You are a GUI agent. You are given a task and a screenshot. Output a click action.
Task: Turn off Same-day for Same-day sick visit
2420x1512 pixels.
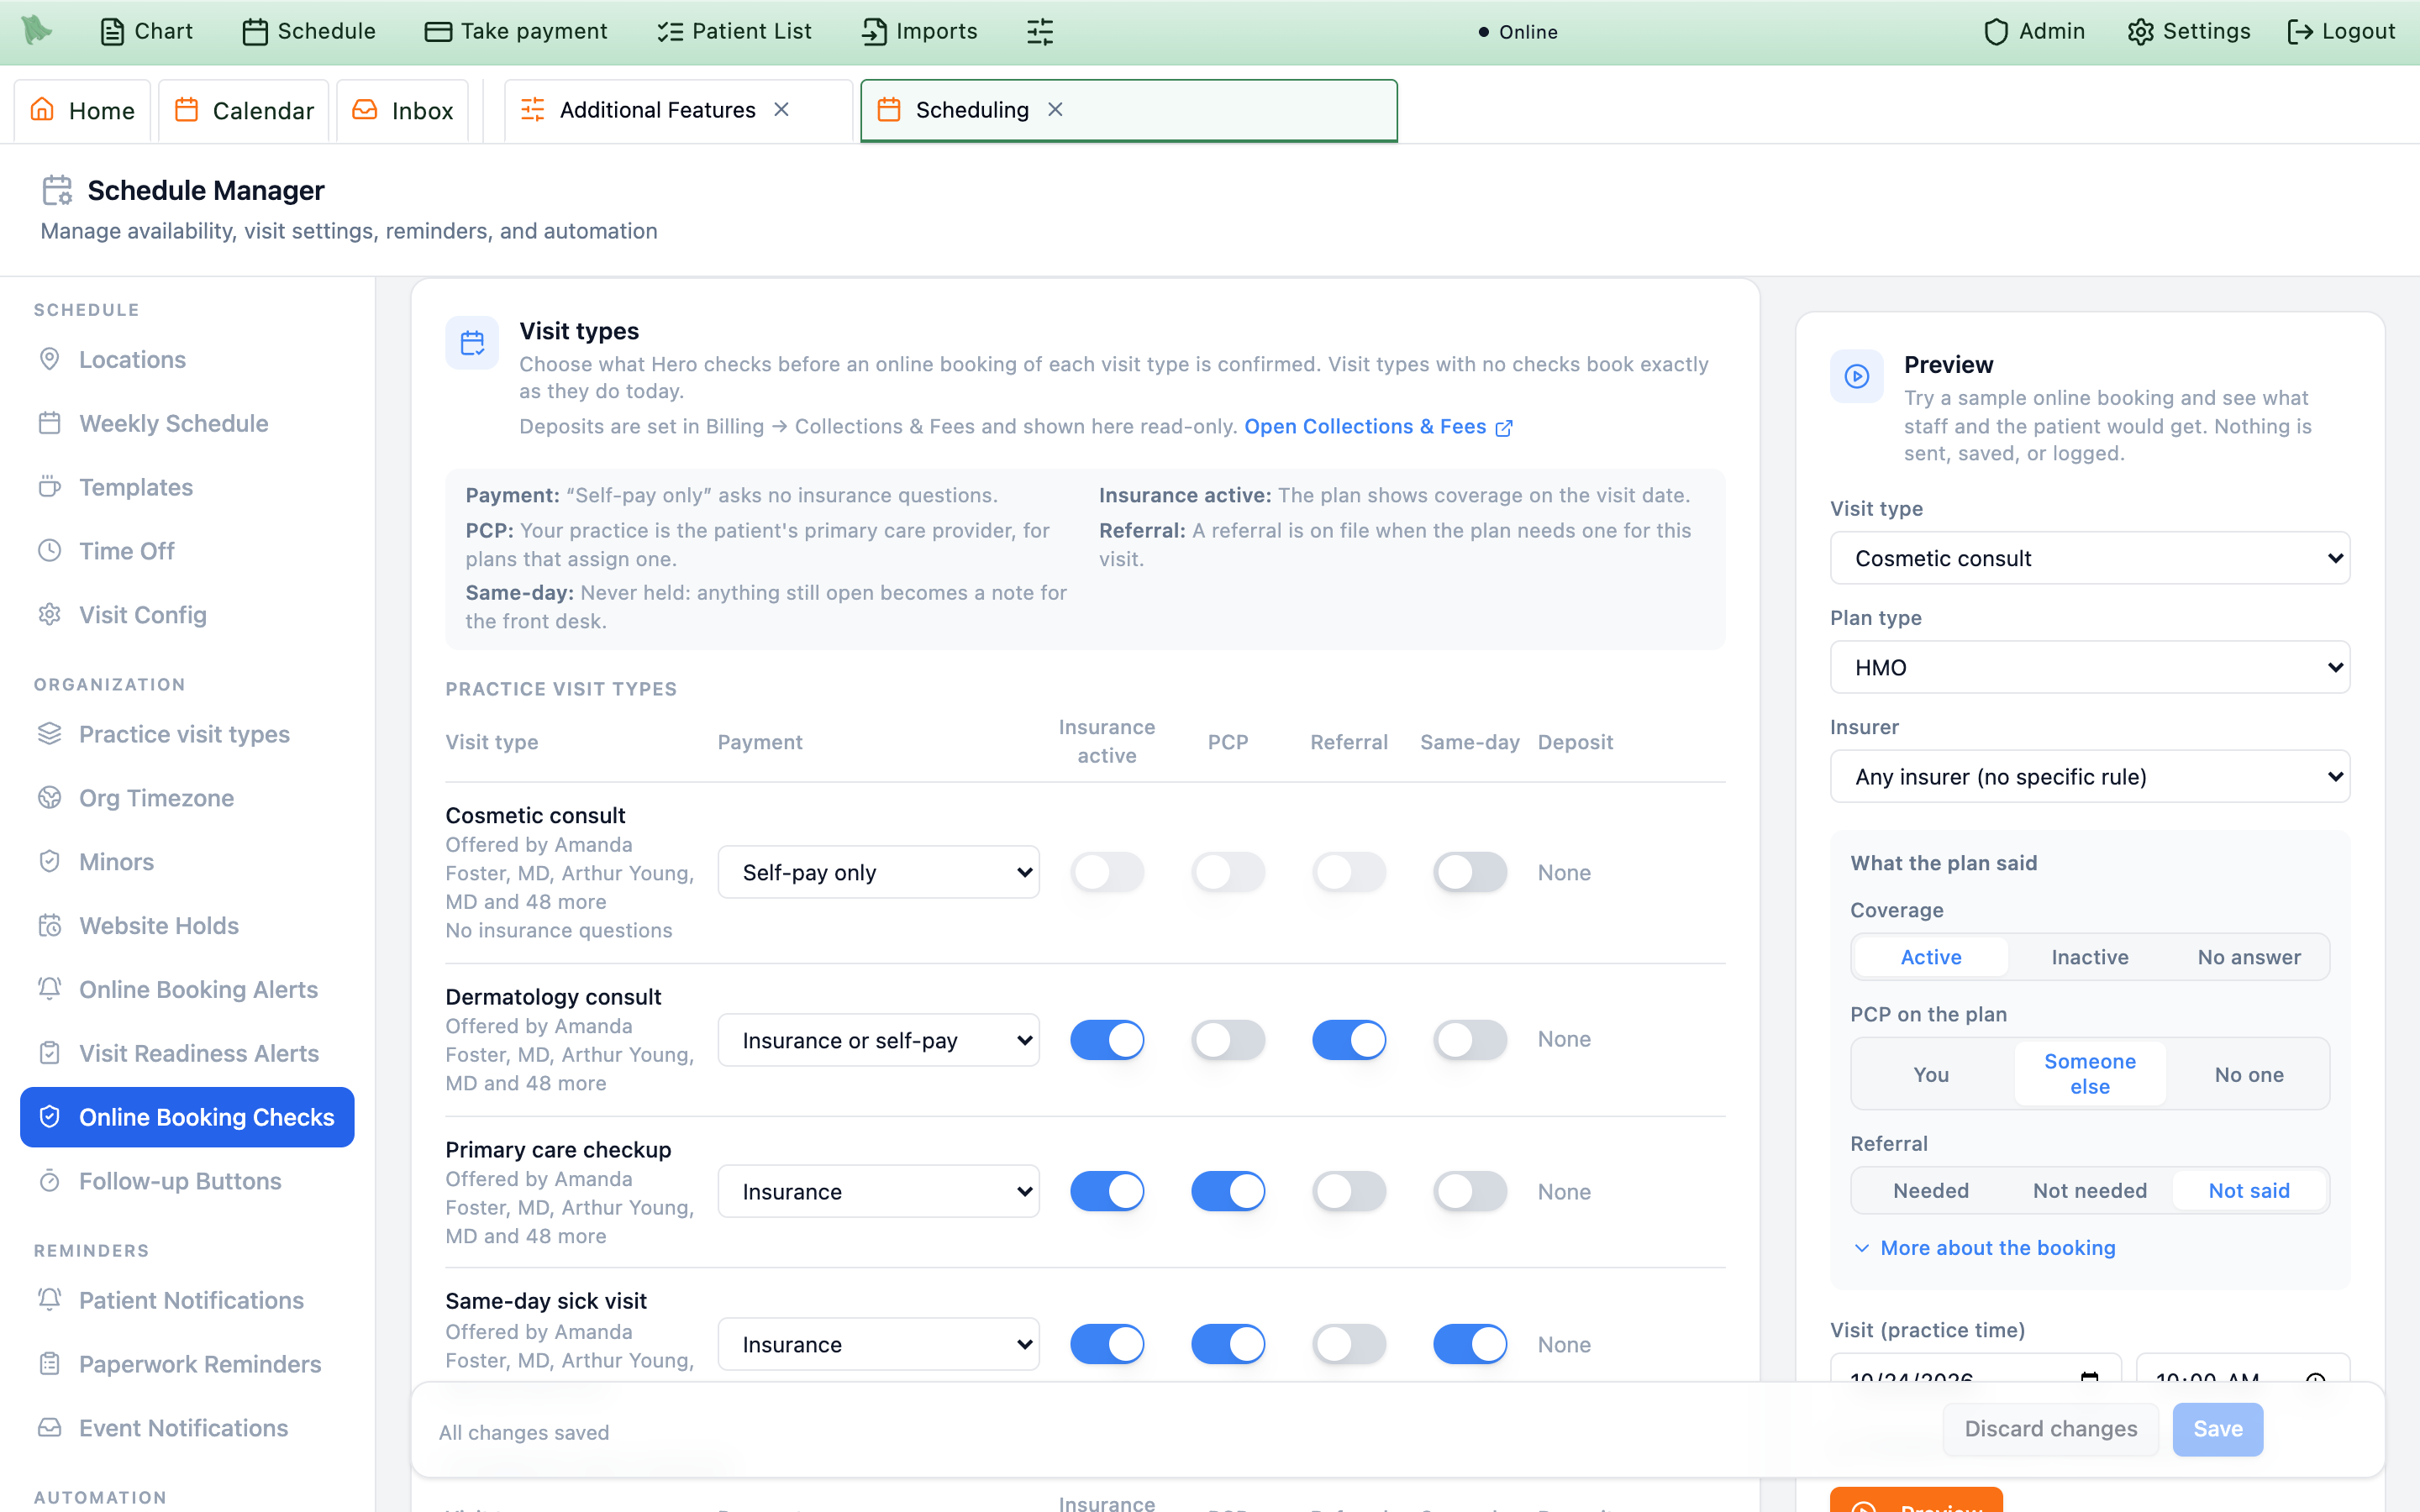pos(1470,1344)
